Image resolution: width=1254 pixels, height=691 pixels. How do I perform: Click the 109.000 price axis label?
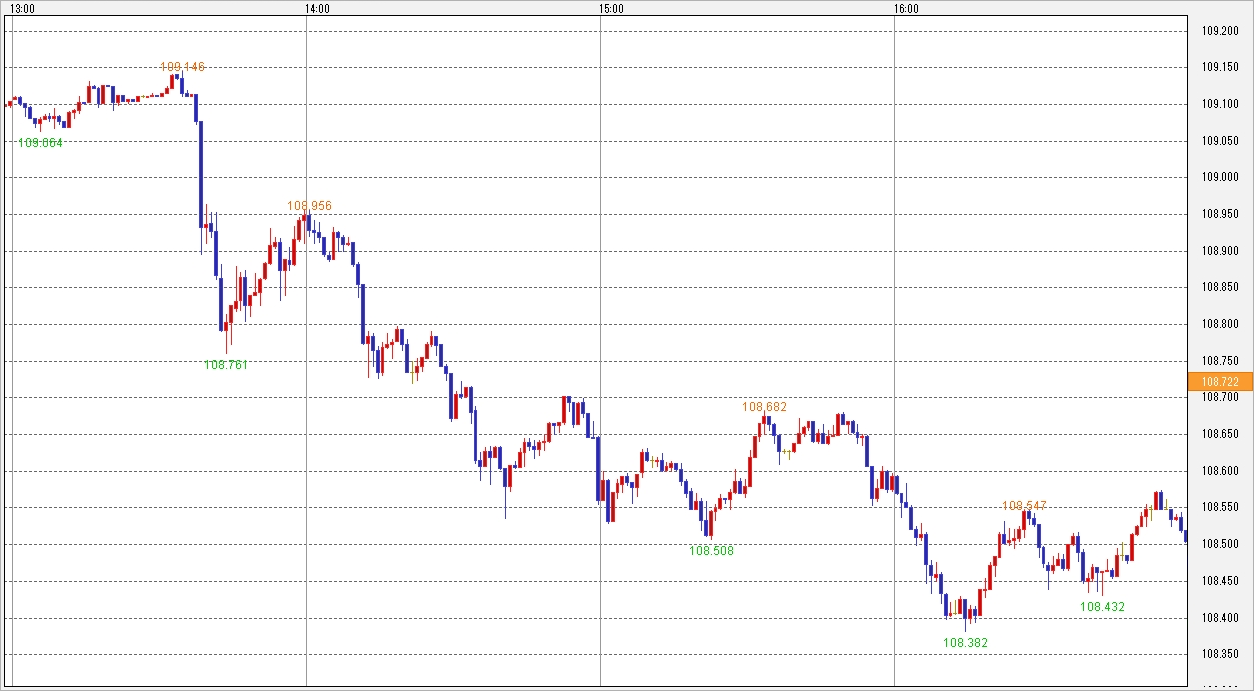coord(1220,178)
